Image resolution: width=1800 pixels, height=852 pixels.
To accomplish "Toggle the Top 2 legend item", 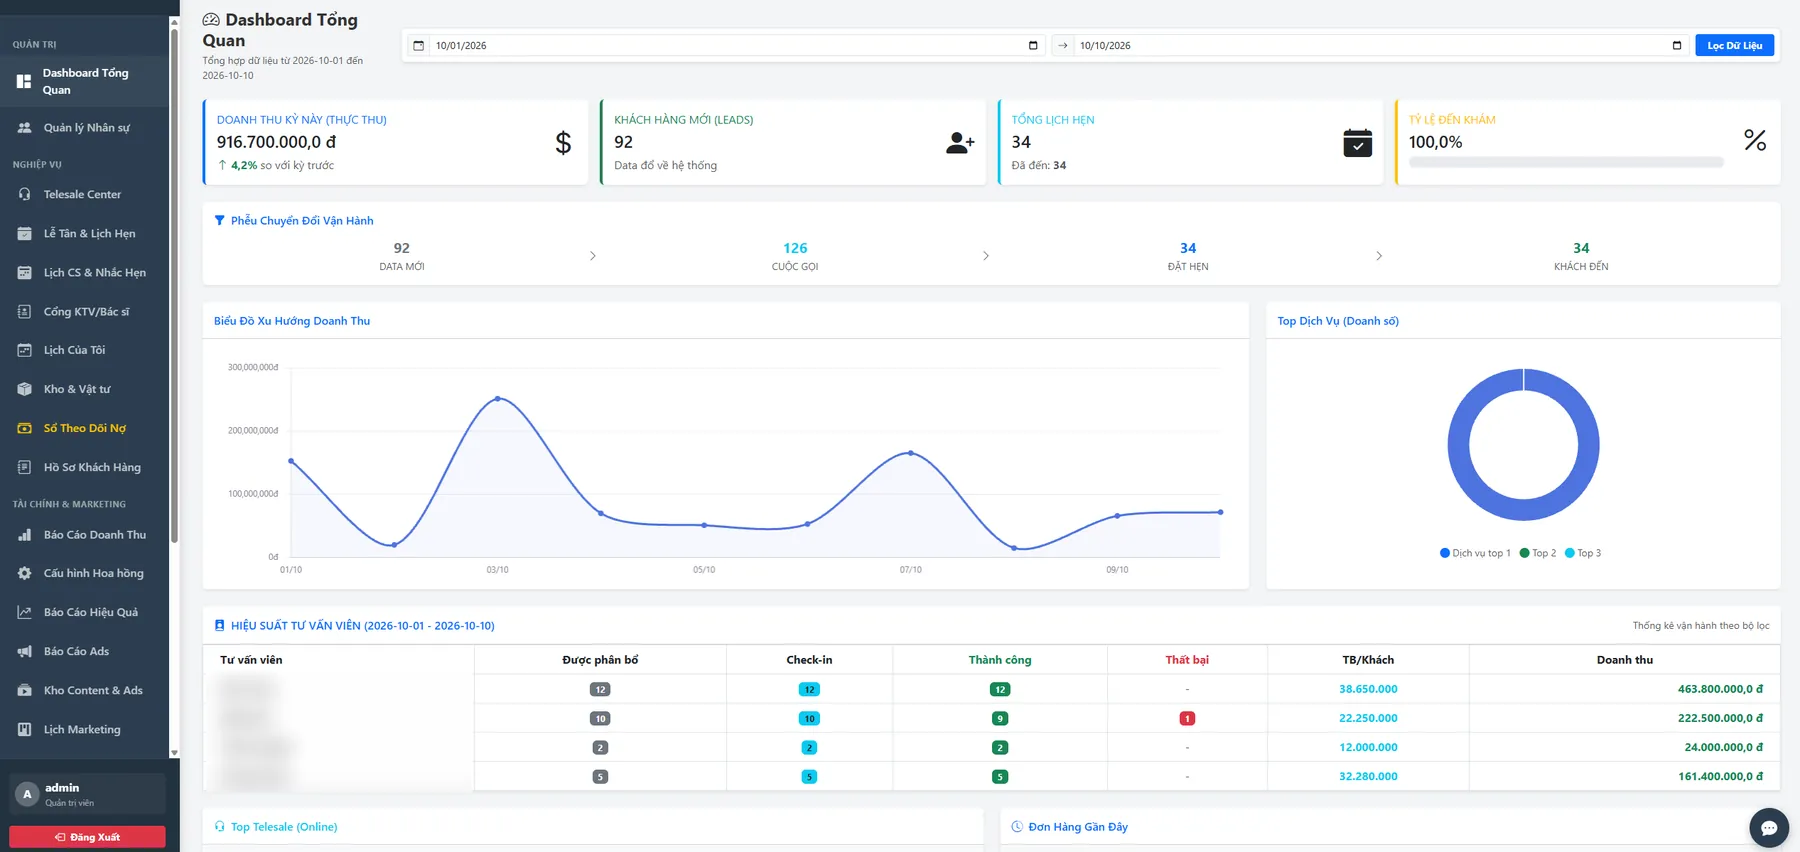I will [1538, 553].
